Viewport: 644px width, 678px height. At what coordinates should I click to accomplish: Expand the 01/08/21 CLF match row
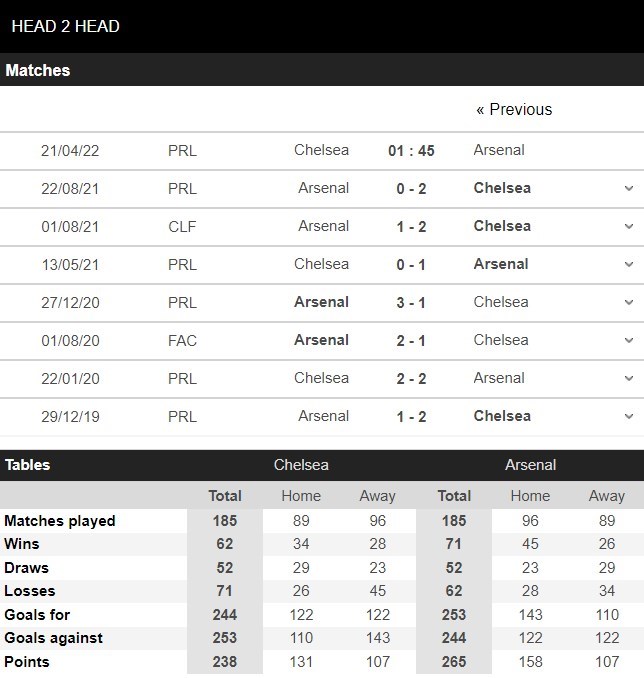tap(629, 226)
